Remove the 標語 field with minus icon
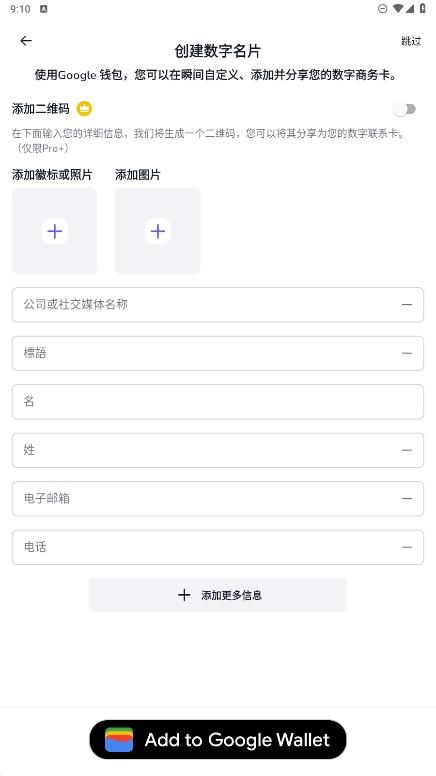Image resolution: width=436 pixels, height=776 pixels. pyautogui.click(x=407, y=353)
